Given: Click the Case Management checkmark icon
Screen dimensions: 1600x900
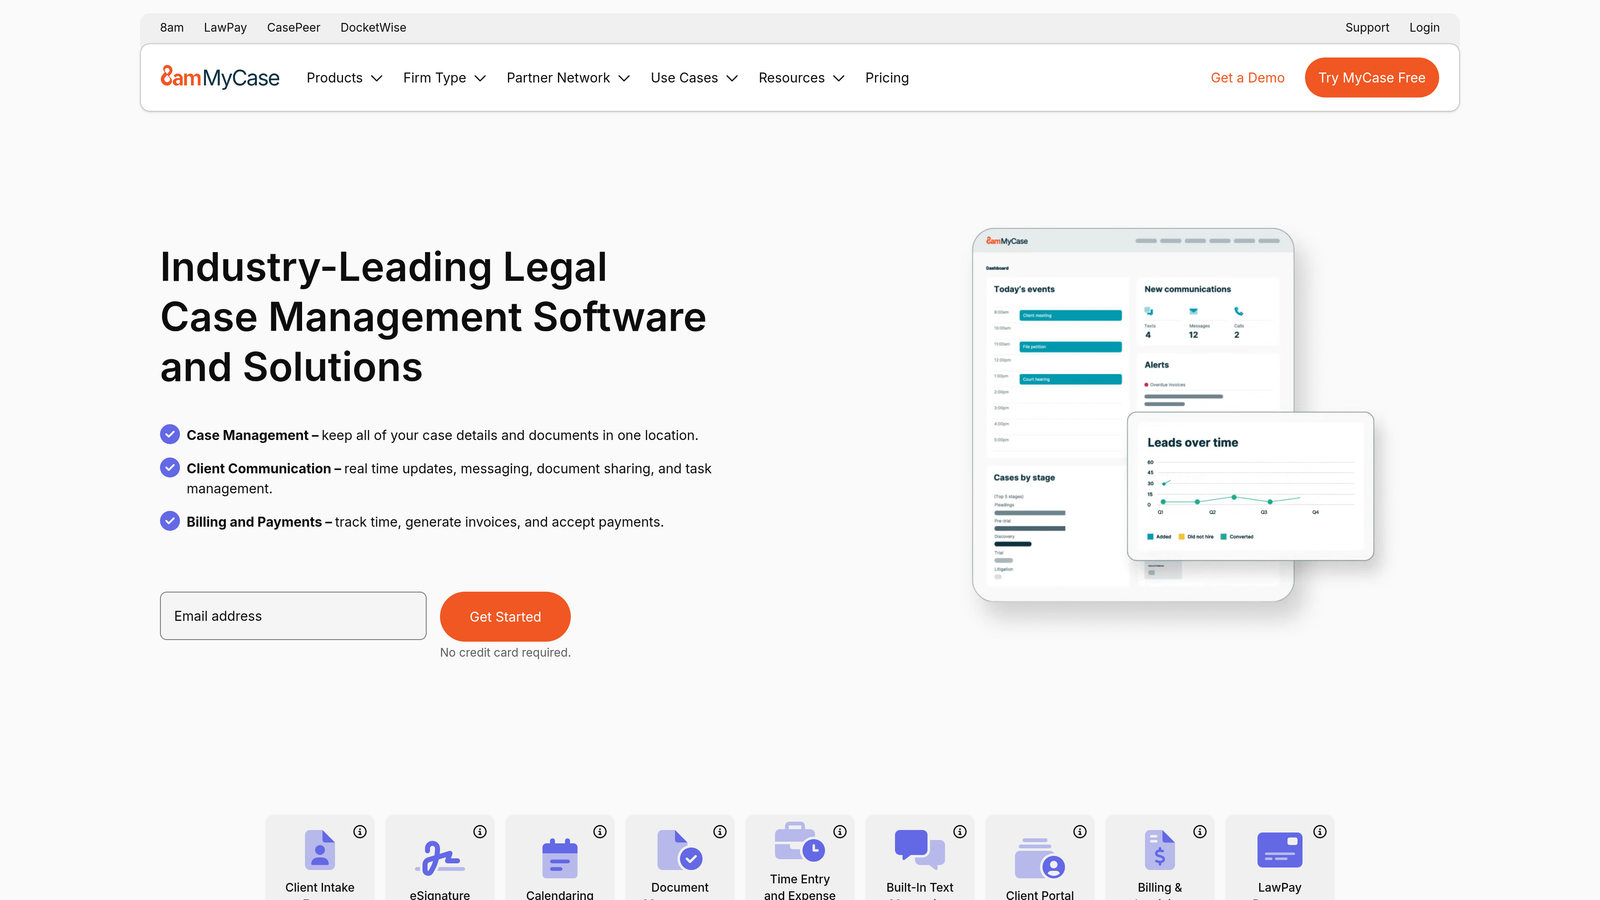Looking at the screenshot, I should (170, 434).
